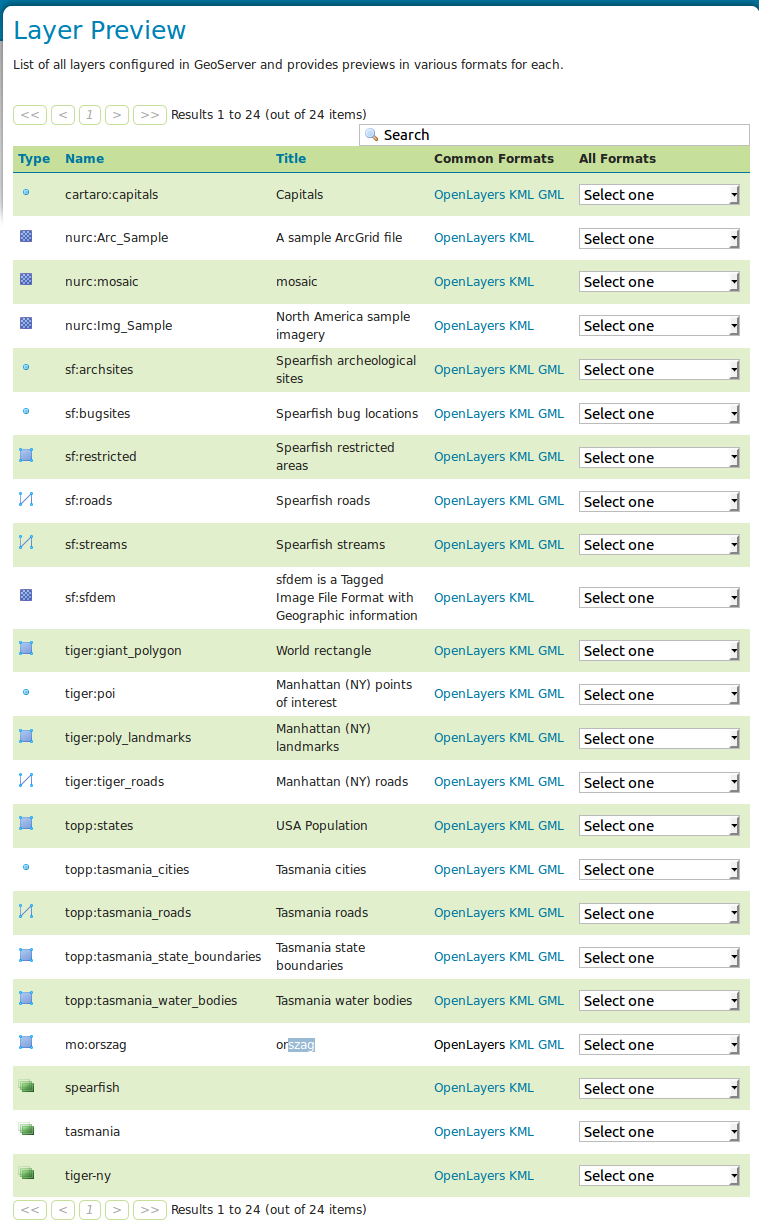Viewport: 759px width, 1229px height.
Task: Click the polygon icon for mo:orszag
Action: coord(26,1042)
